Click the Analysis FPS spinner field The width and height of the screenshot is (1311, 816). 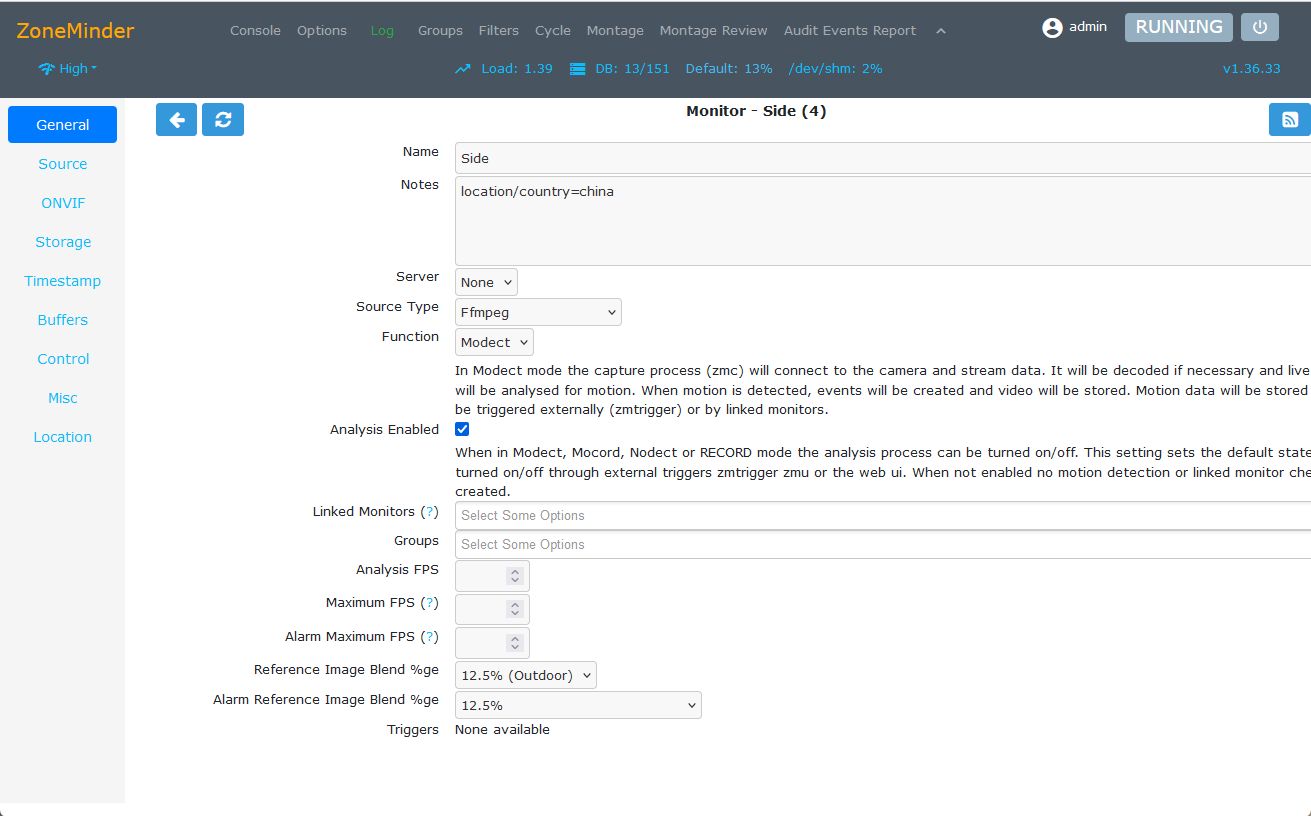click(x=492, y=576)
